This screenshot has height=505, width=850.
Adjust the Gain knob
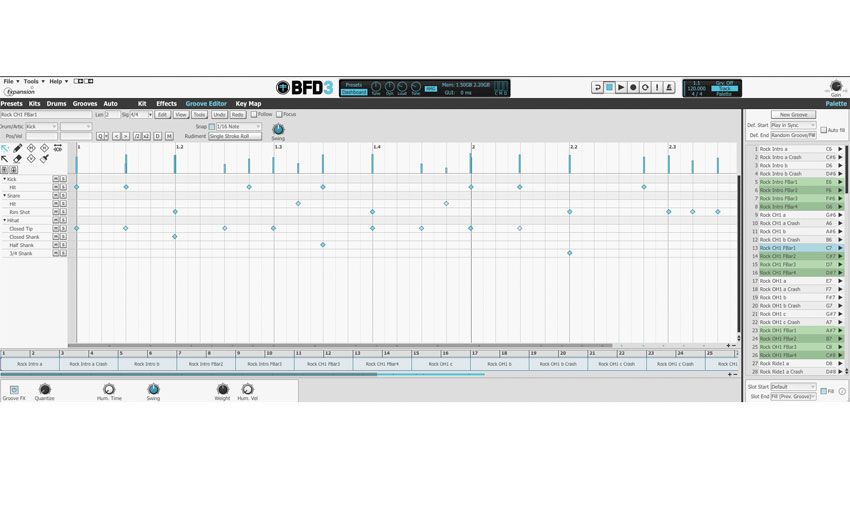pos(836,86)
